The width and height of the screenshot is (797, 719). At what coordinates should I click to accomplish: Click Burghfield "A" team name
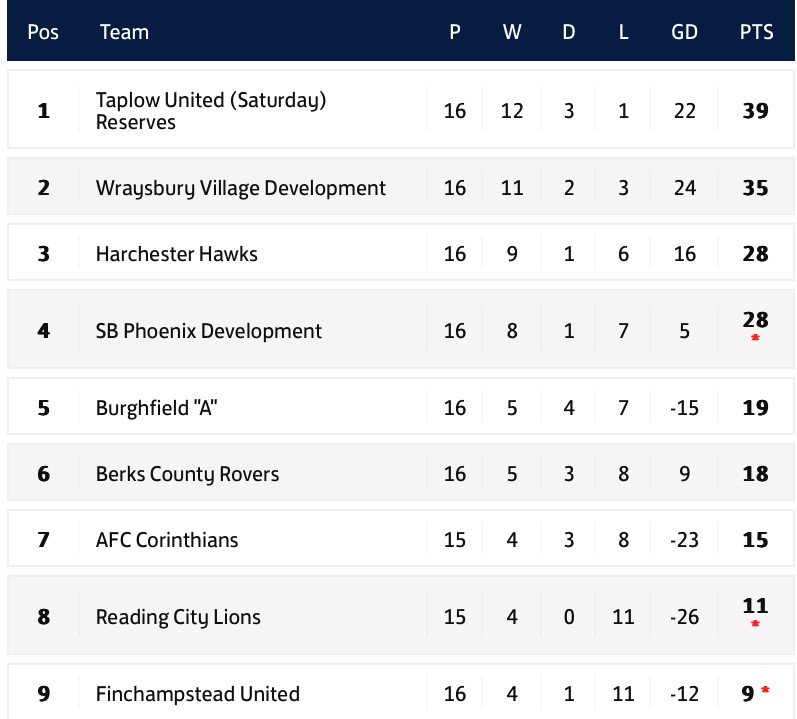point(156,408)
